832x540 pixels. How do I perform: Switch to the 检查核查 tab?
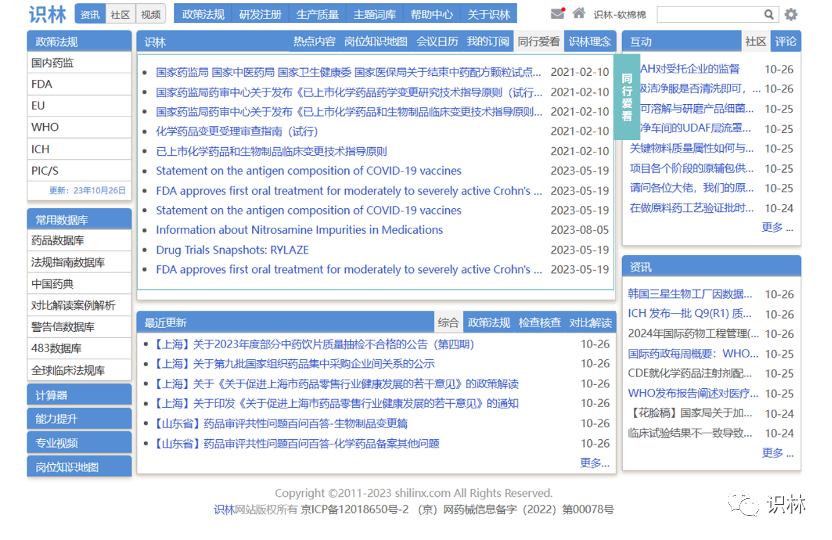click(x=540, y=322)
